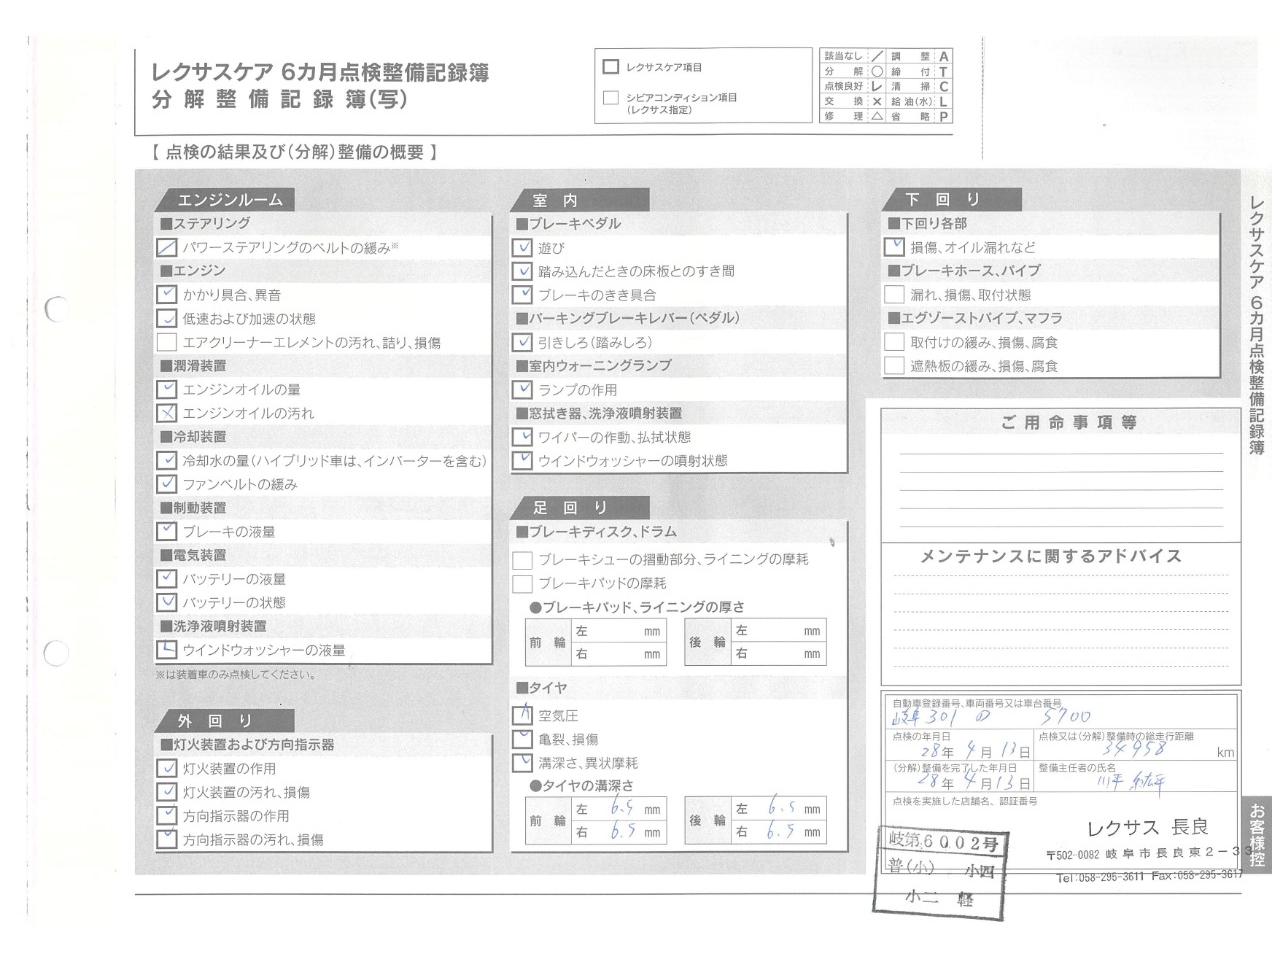This screenshot has height=960, width=1280.
Task: Check パワーステアリングのベルトの緩み box
Action: [x=167, y=247]
